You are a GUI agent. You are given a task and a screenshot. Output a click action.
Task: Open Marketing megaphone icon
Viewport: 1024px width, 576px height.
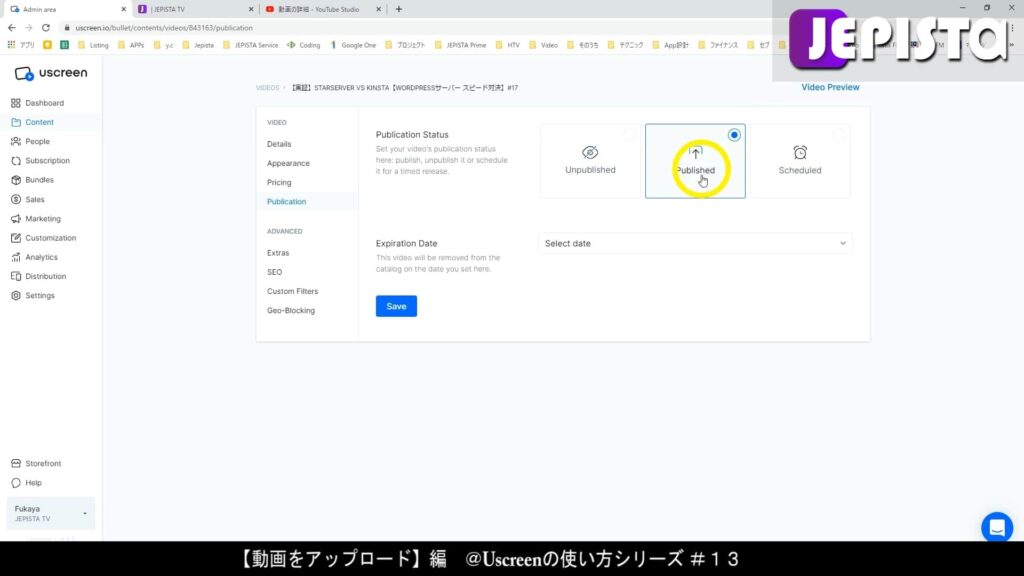pyautogui.click(x=16, y=219)
